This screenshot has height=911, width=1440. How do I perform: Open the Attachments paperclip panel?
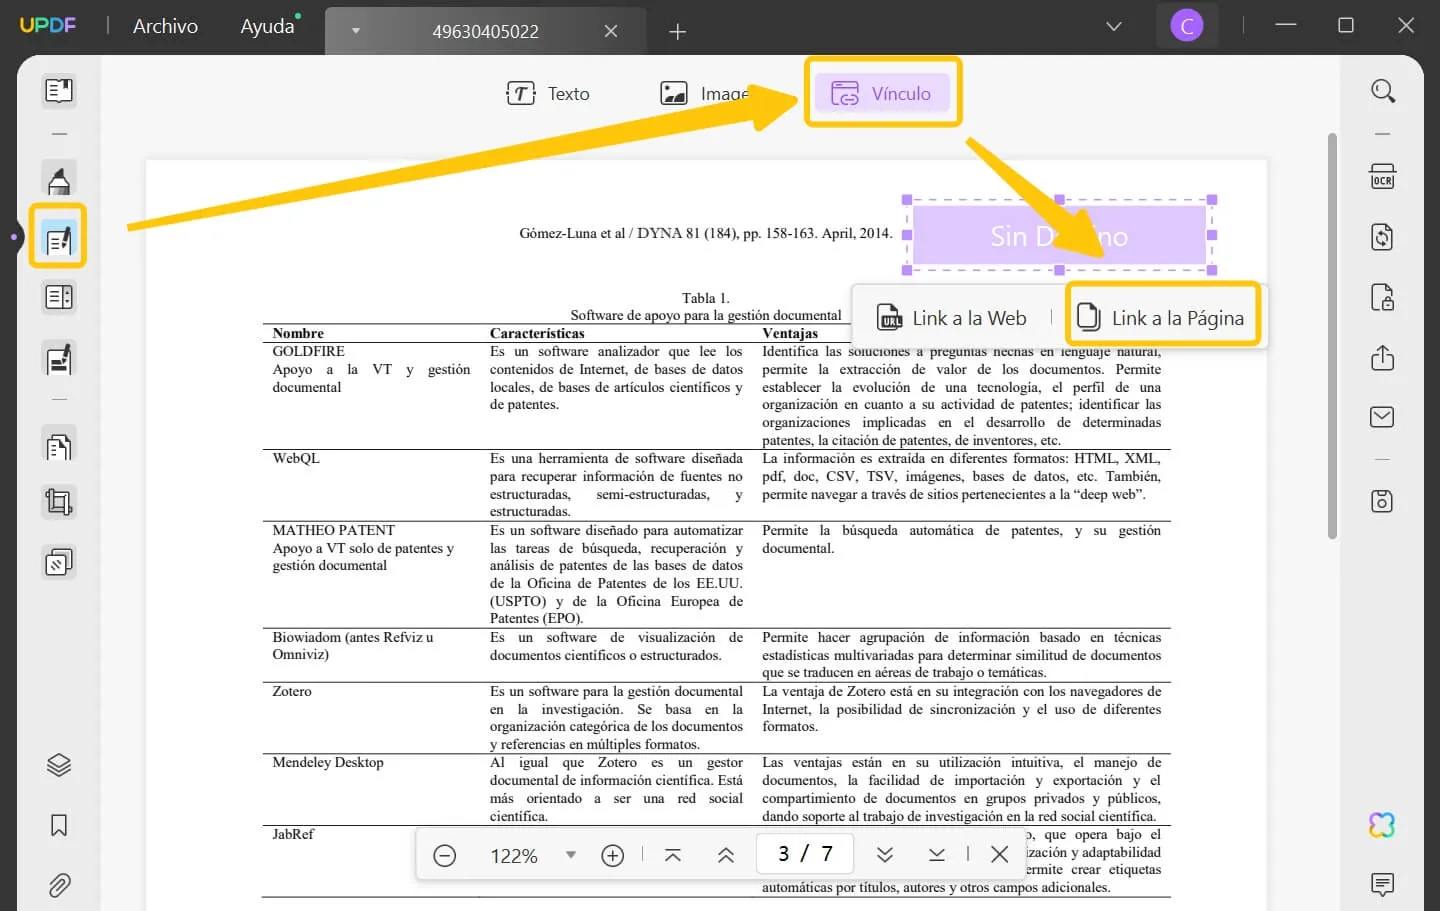pyautogui.click(x=59, y=885)
